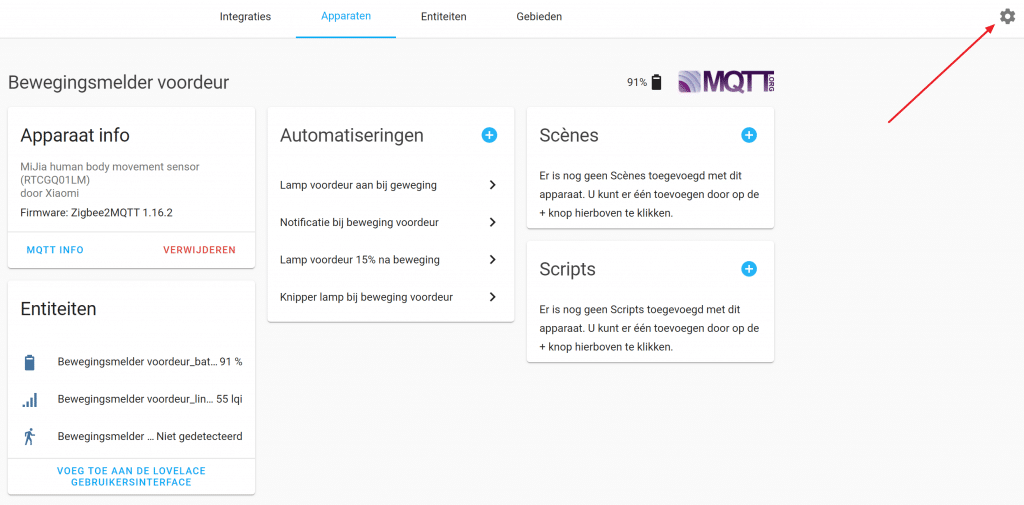This screenshot has height=505, width=1024.
Task: Open device settings via gear icon
Action: pyautogui.click(x=1007, y=16)
